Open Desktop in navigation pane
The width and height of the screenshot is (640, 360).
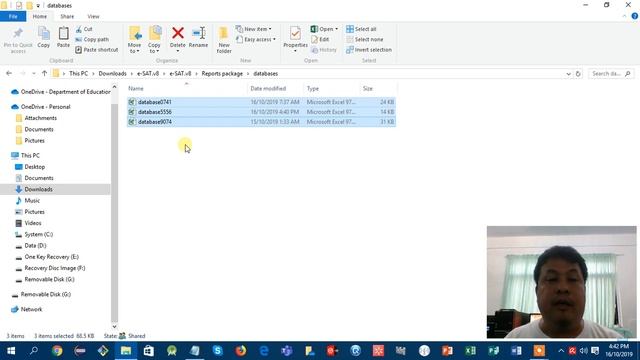pyautogui.click(x=30, y=167)
